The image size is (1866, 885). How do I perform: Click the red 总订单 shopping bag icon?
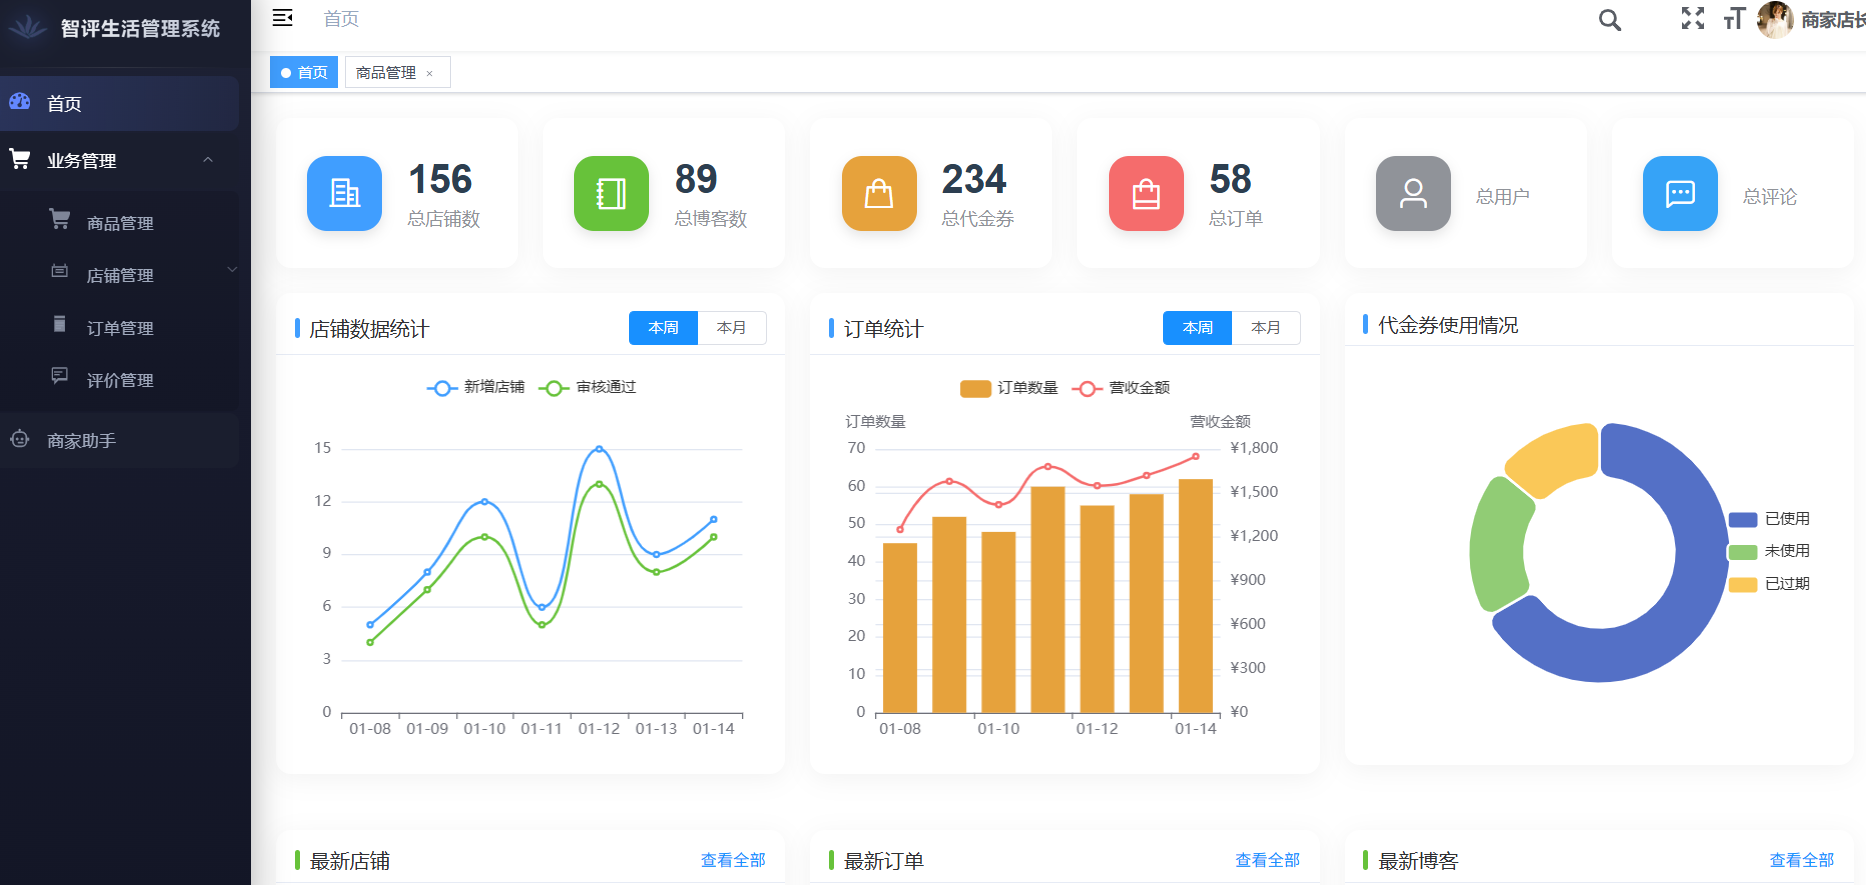click(x=1146, y=193)
